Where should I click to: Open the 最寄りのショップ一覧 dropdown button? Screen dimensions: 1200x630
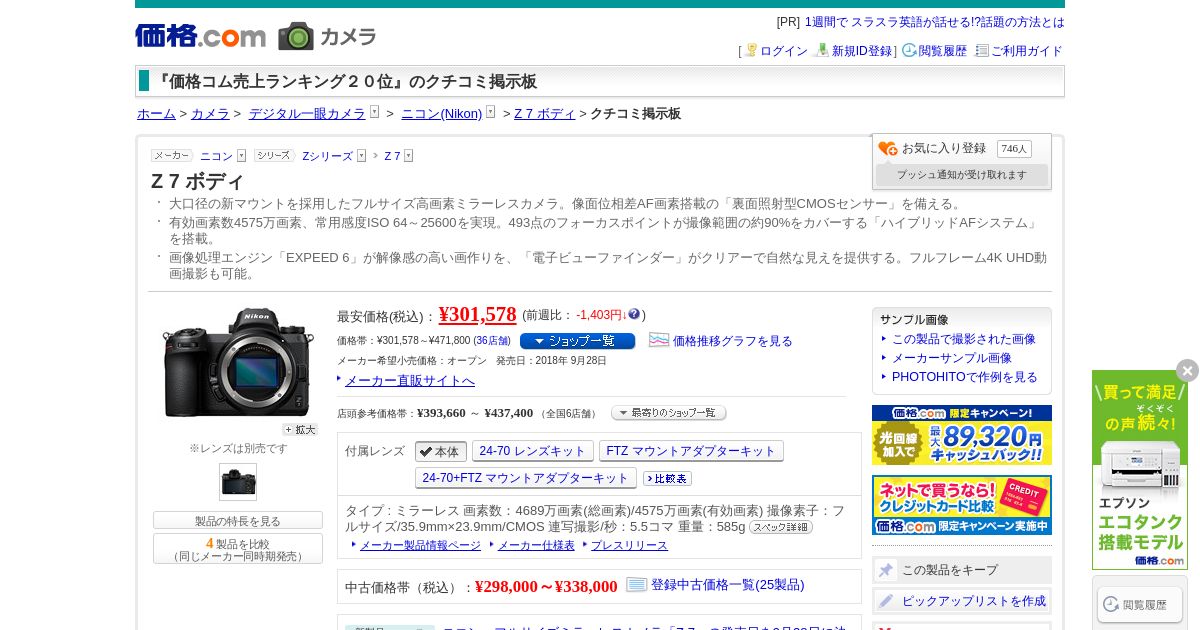coord(668,413)
